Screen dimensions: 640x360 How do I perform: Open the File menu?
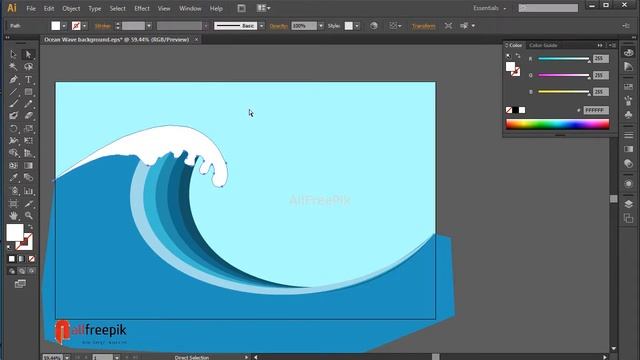pos(31,8)
